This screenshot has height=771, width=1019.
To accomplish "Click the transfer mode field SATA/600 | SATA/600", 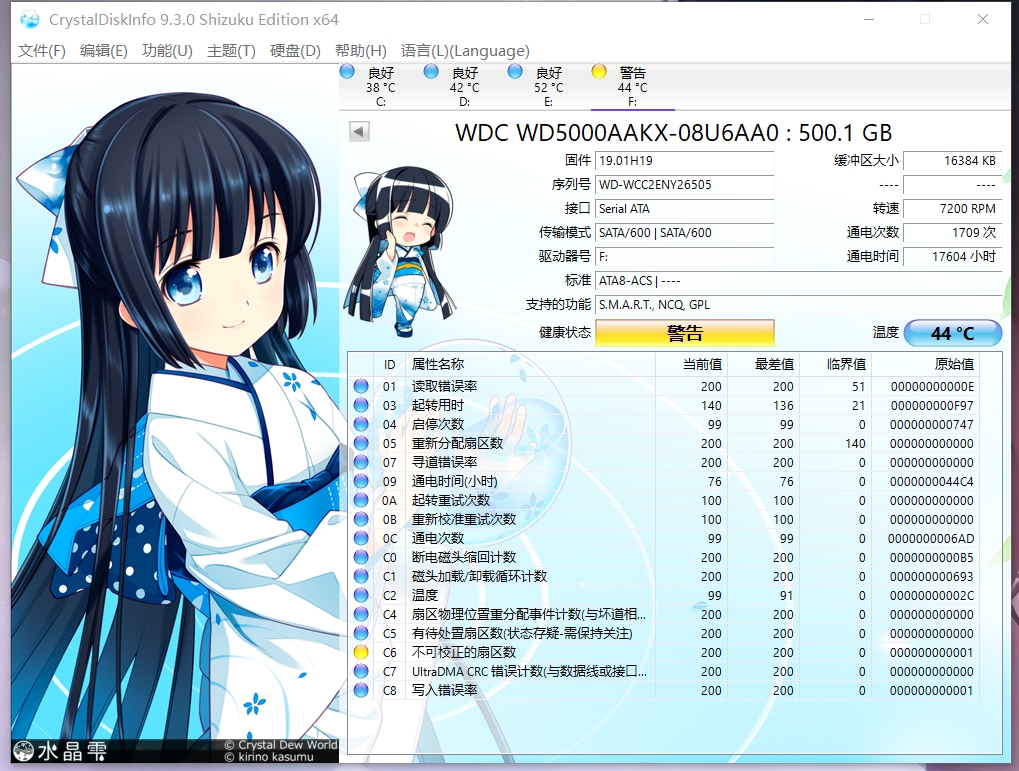I will [x=684, y=233].
